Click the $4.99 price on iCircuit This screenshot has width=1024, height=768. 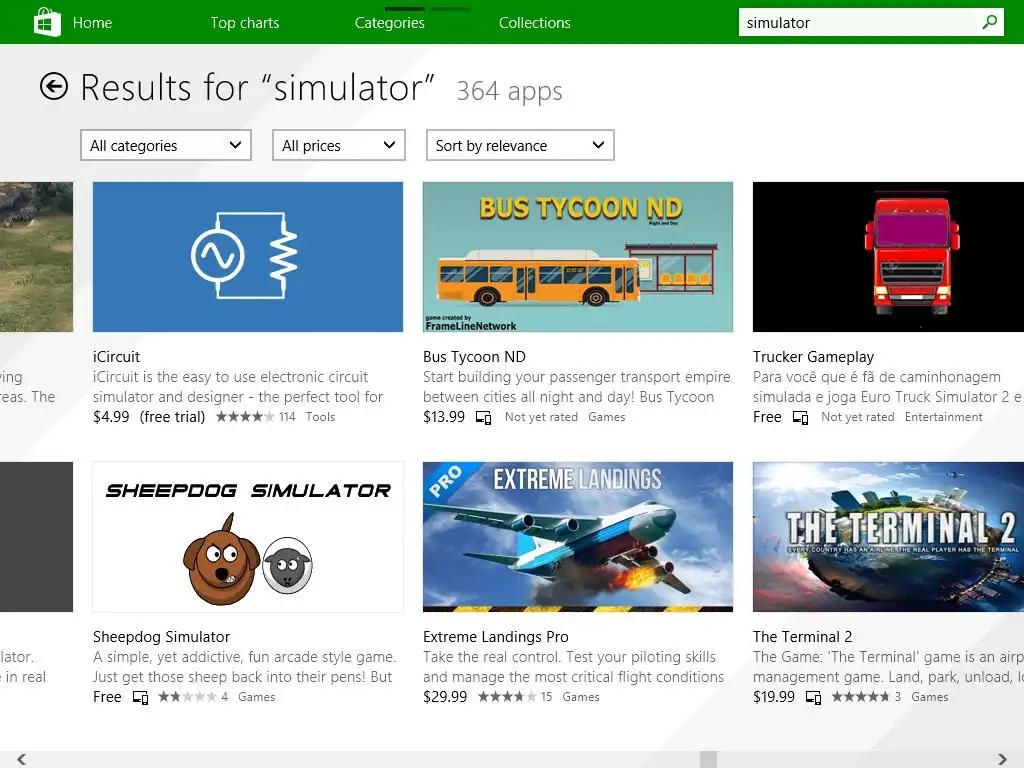(111, 417)
